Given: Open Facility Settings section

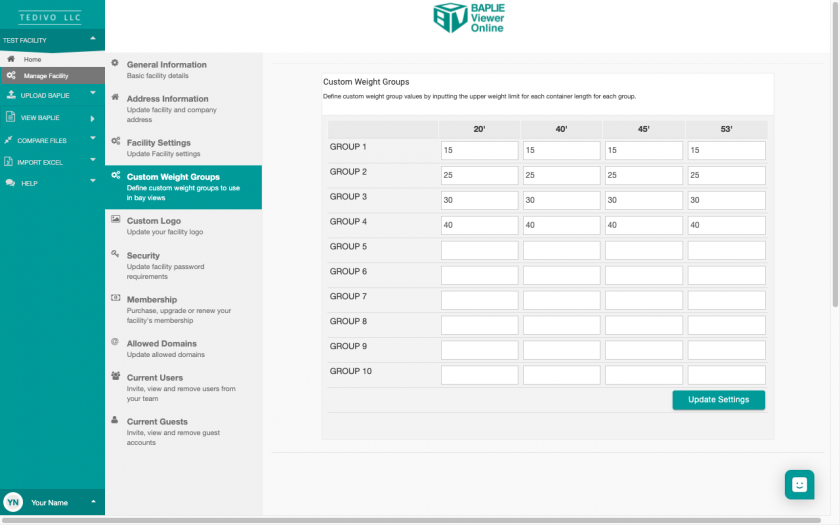Looking at the screenshot, I should [x=183, y=148].
